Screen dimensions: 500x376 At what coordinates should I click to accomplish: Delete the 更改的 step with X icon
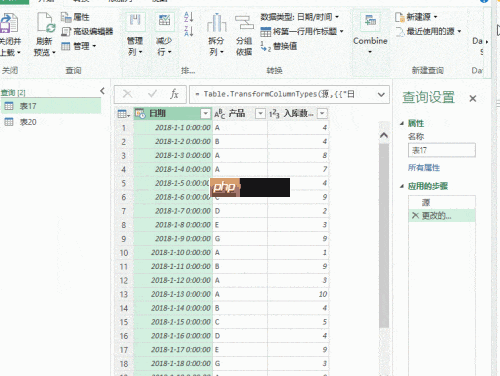pos(415,215)
